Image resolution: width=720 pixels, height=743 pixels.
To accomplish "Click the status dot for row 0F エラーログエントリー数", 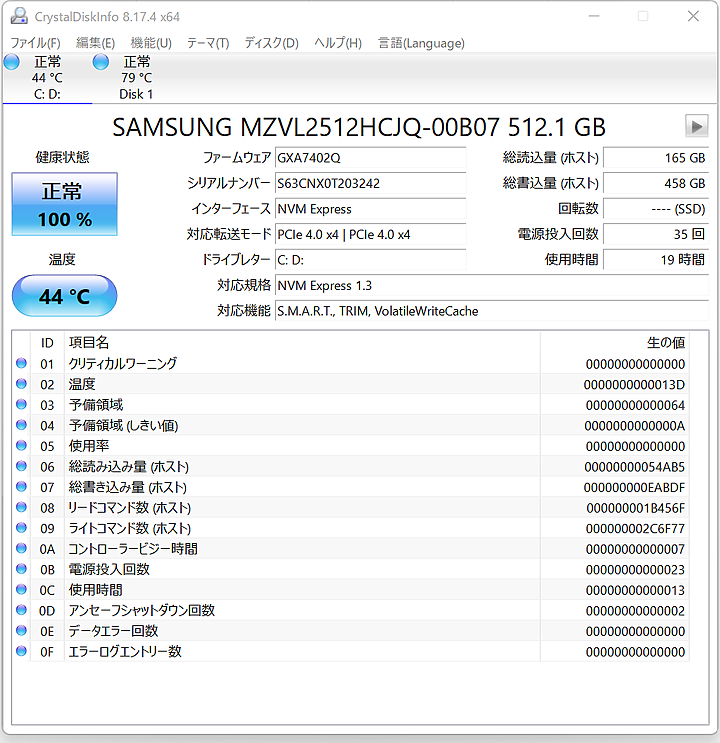I will 21,651.
